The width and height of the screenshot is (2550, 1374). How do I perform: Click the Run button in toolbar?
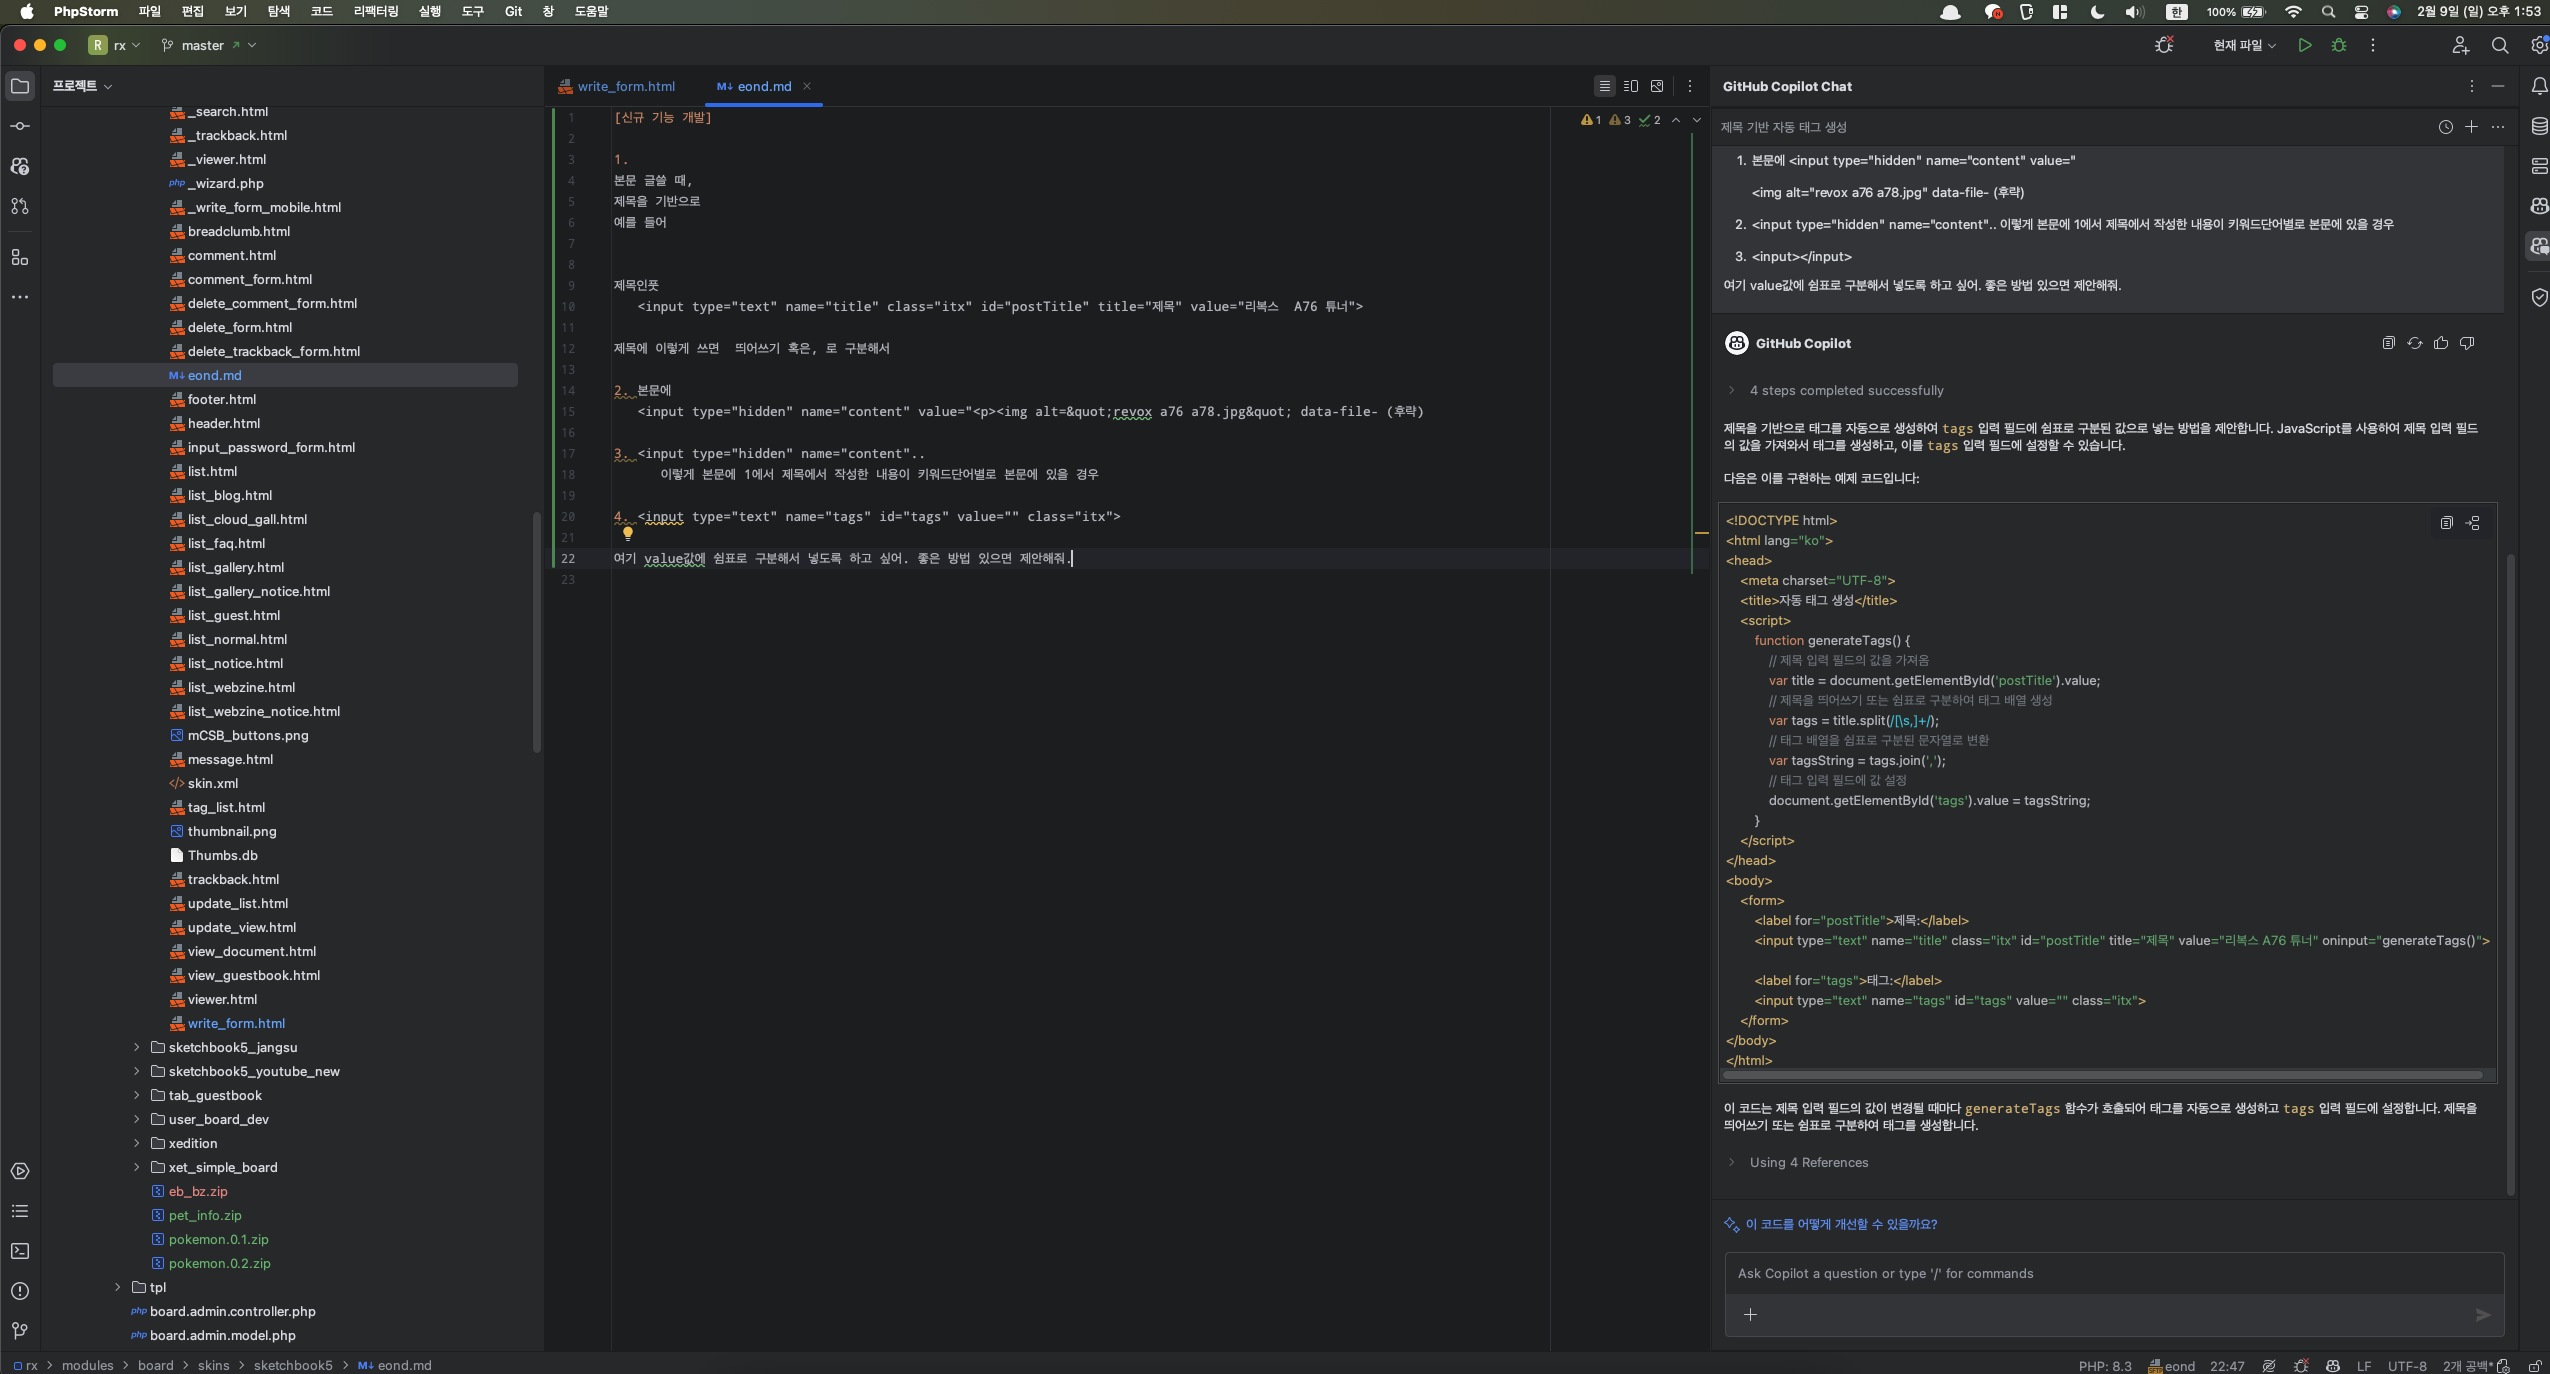(2305, 45)
